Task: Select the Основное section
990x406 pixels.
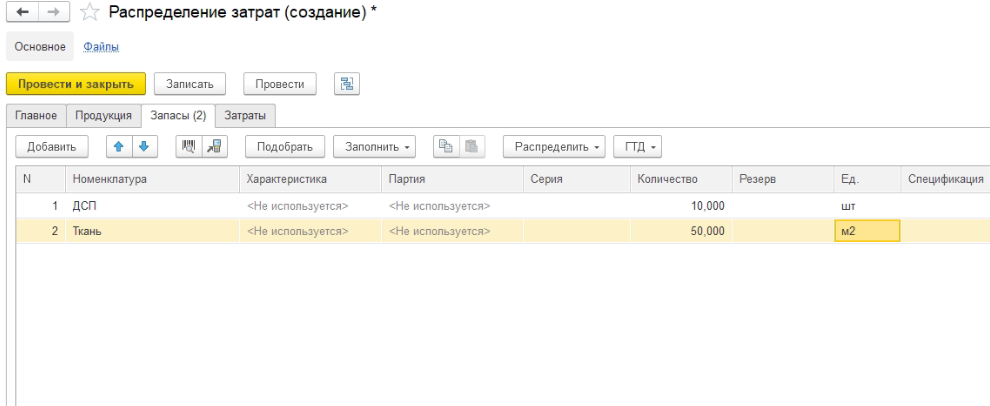Action: [x=40, y=47]
